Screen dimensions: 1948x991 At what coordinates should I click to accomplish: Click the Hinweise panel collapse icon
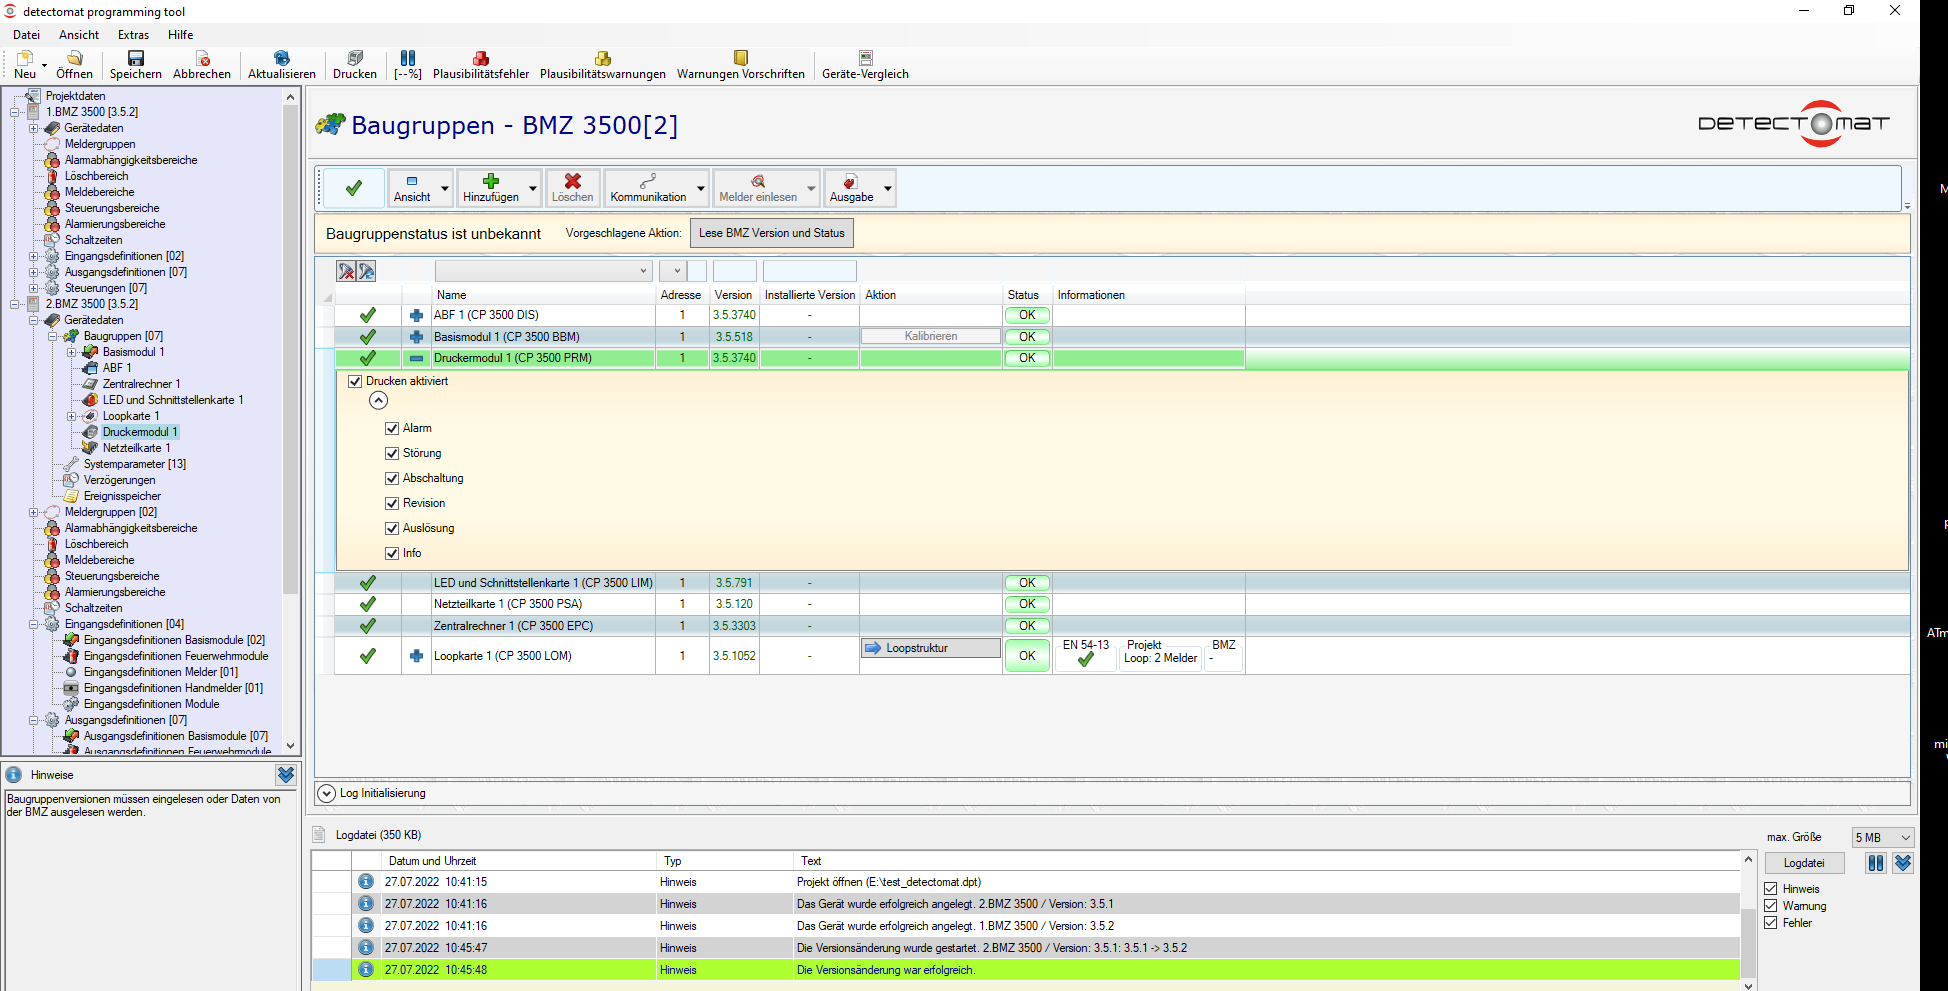coord(286,775)
